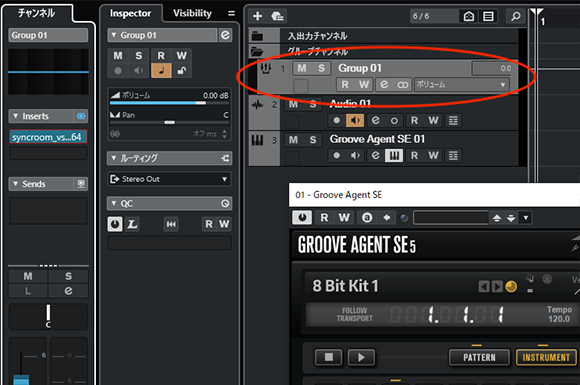Enable record on Groove Agent SE 01 track

point(336,155)
